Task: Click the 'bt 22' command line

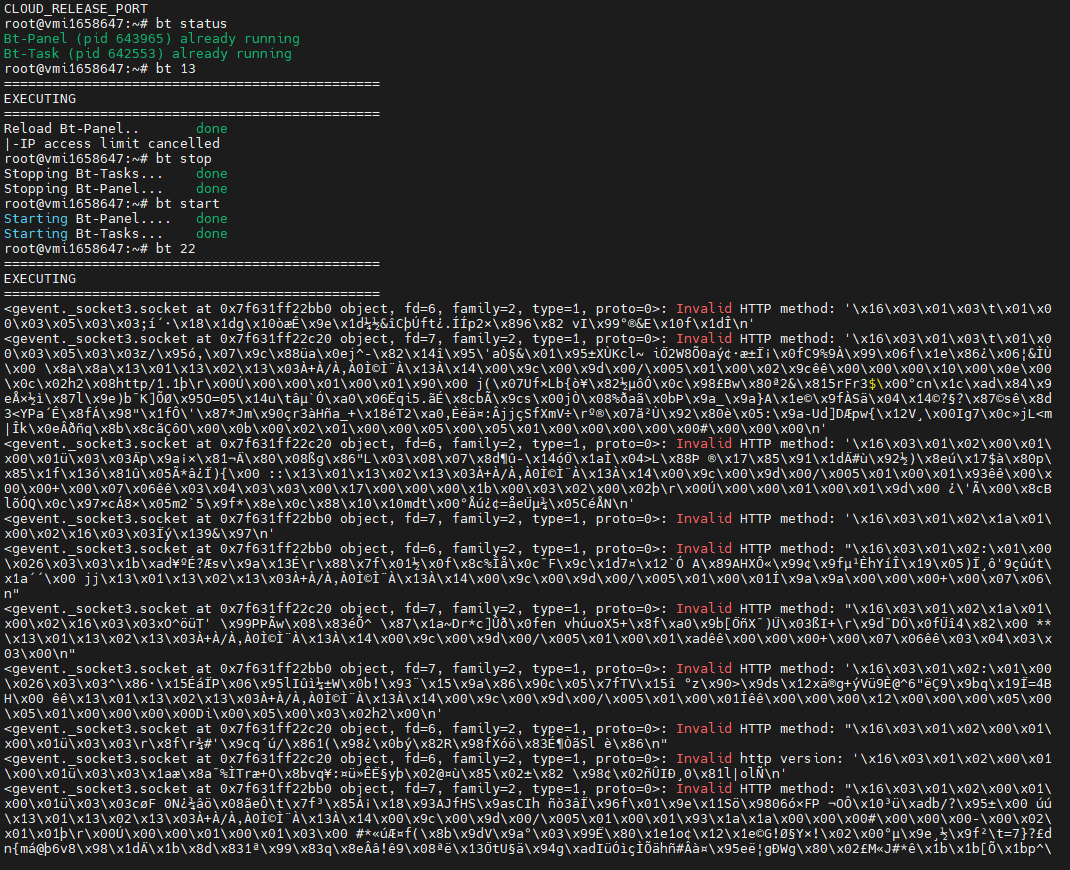Action: pyautogui.click(x=100, y=249)
